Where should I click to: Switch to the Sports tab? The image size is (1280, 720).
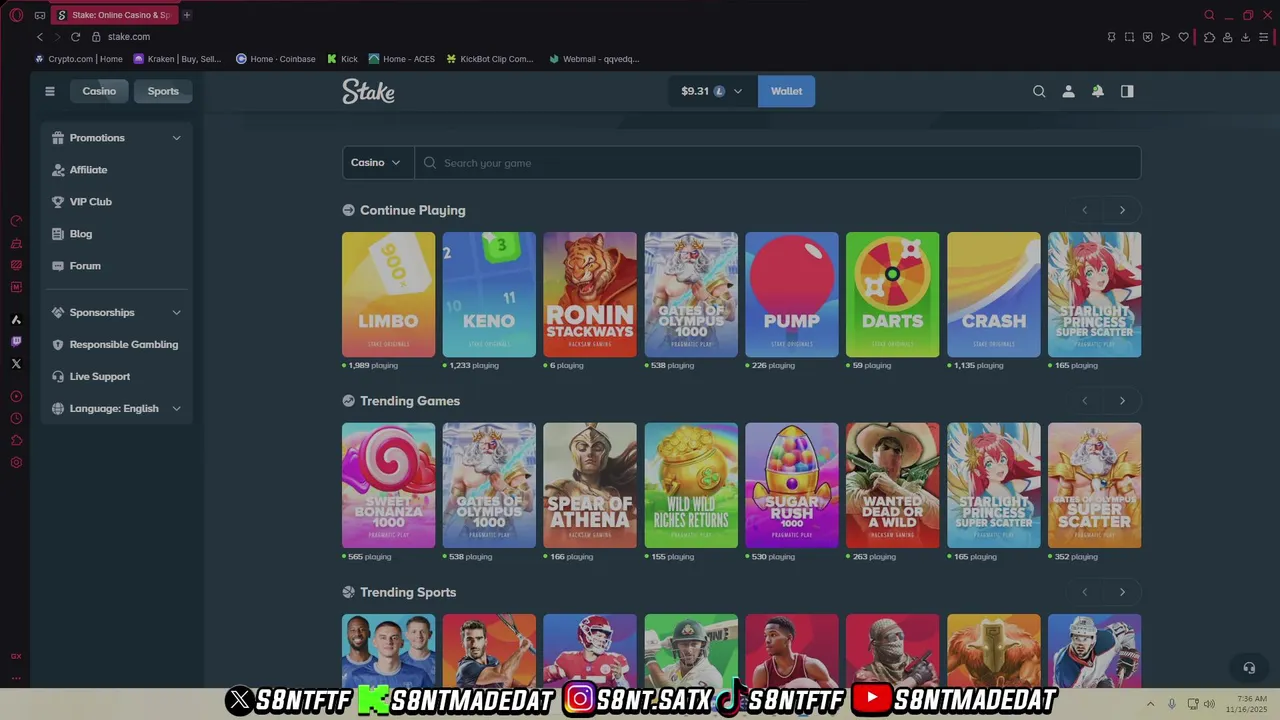163,91
